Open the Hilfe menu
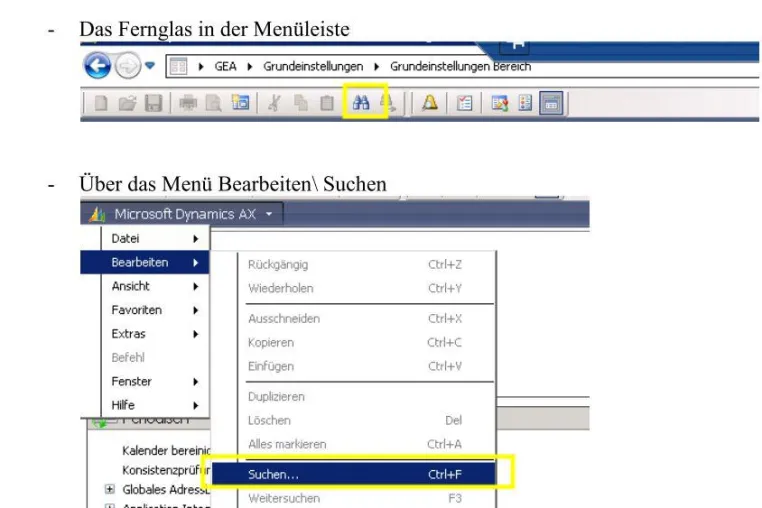 pos(156,405)
